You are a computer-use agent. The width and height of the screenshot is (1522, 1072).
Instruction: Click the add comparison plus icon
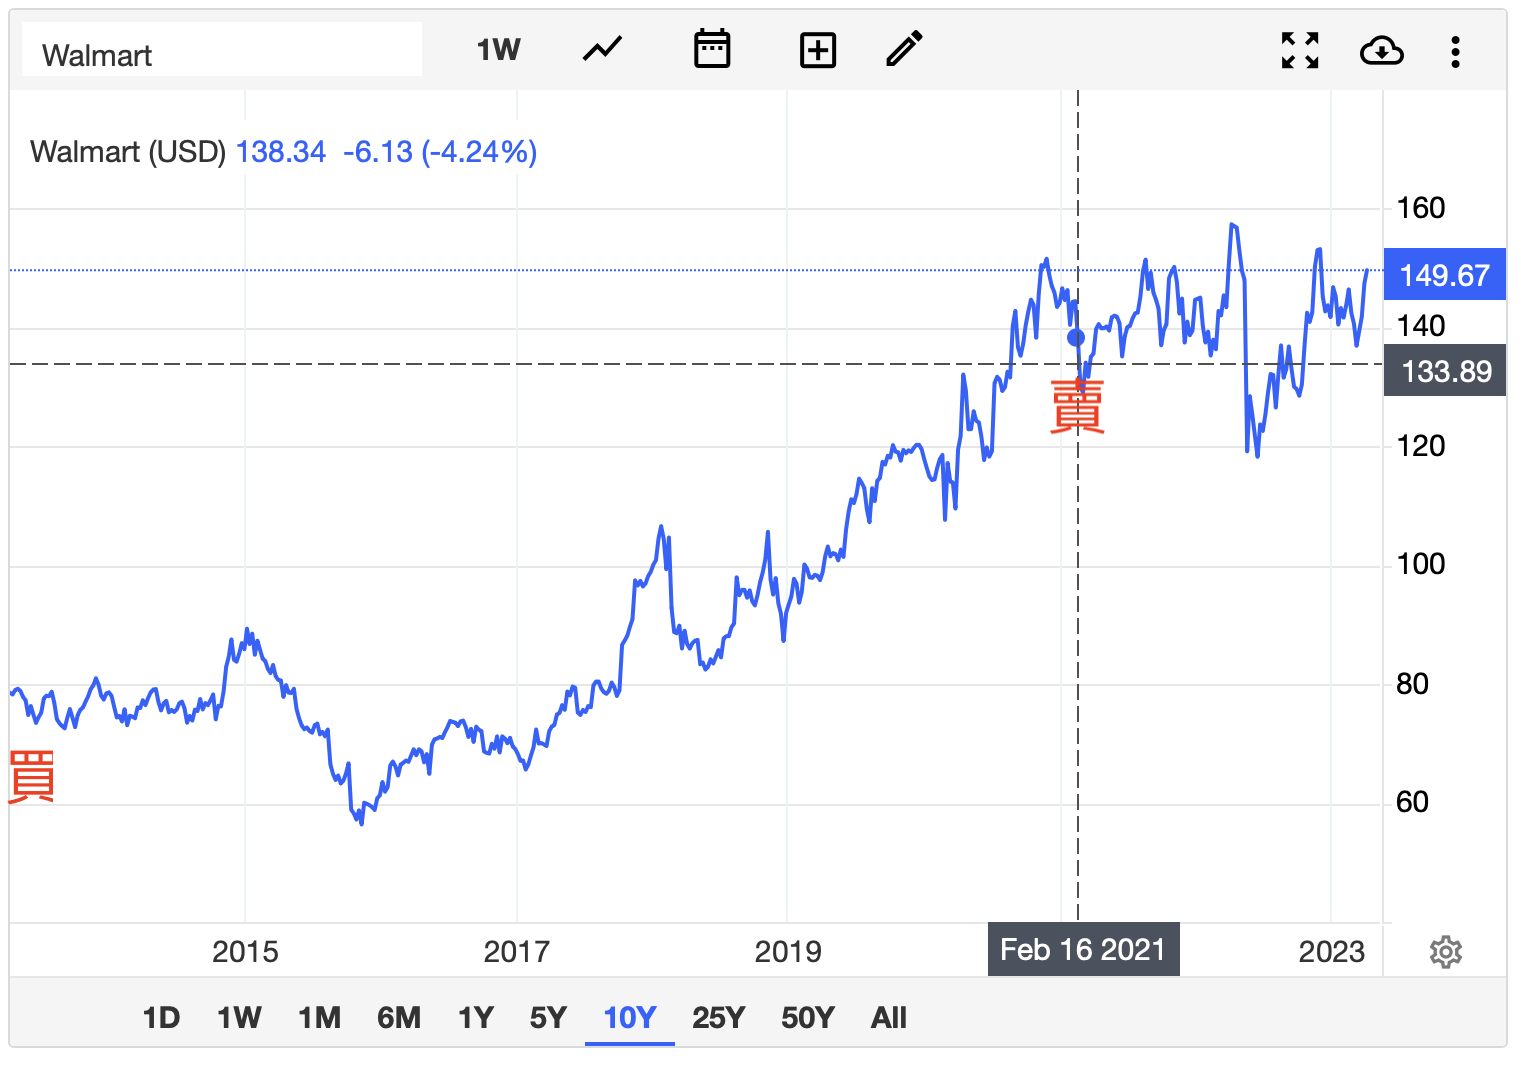click(x=818, y=50)
